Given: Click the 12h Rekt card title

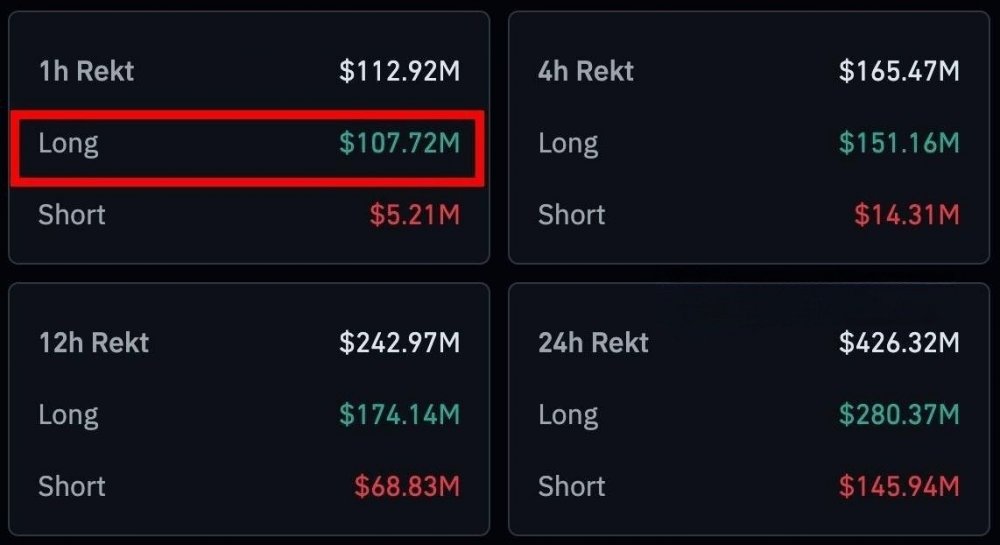Looking at the screenshot, I should tap(93, 343).
